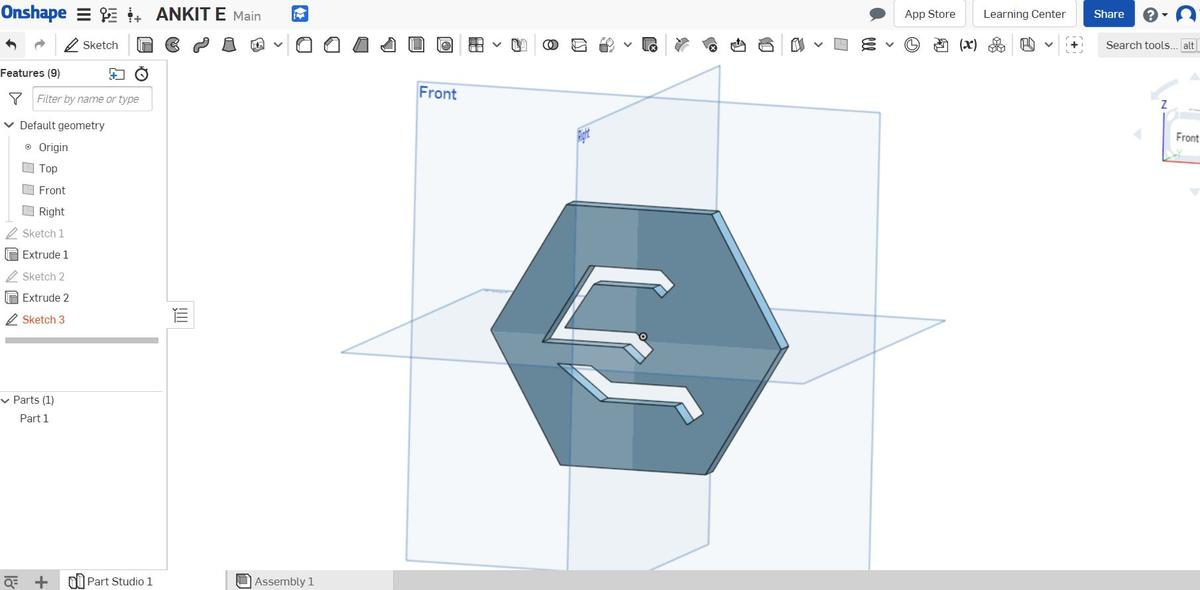Open the Help menu dropdown
1200x590 pixels.
[1156, 14]
